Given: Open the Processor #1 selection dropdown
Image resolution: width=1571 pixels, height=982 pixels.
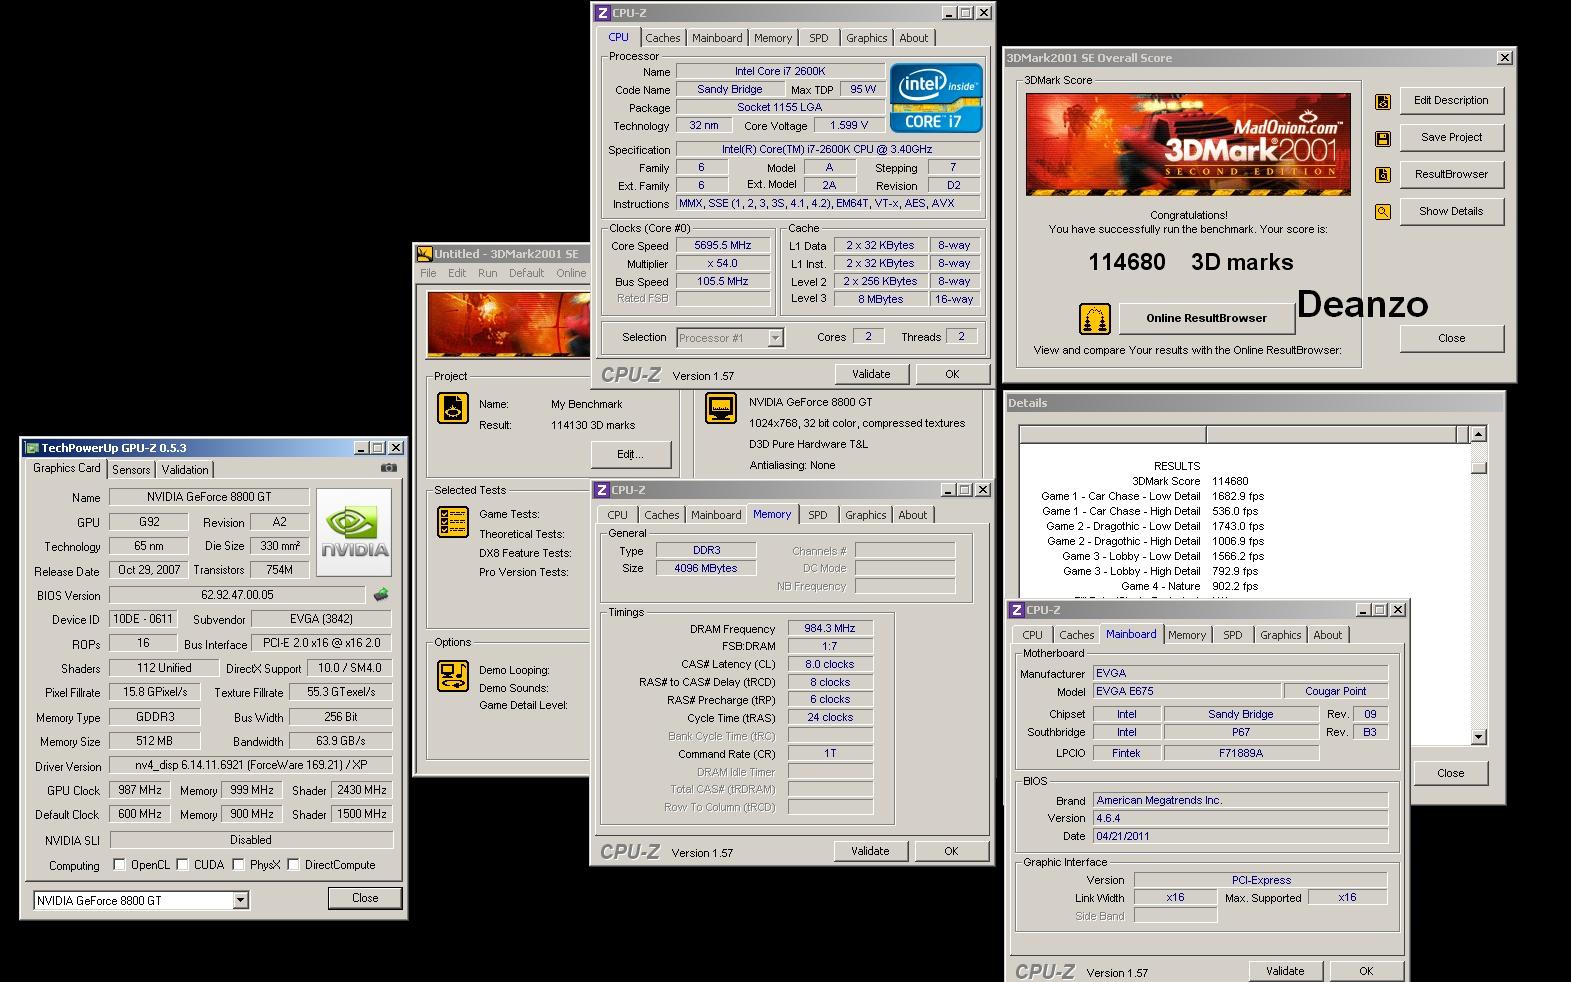Looking at the screenshot, I should coord(775,338).
